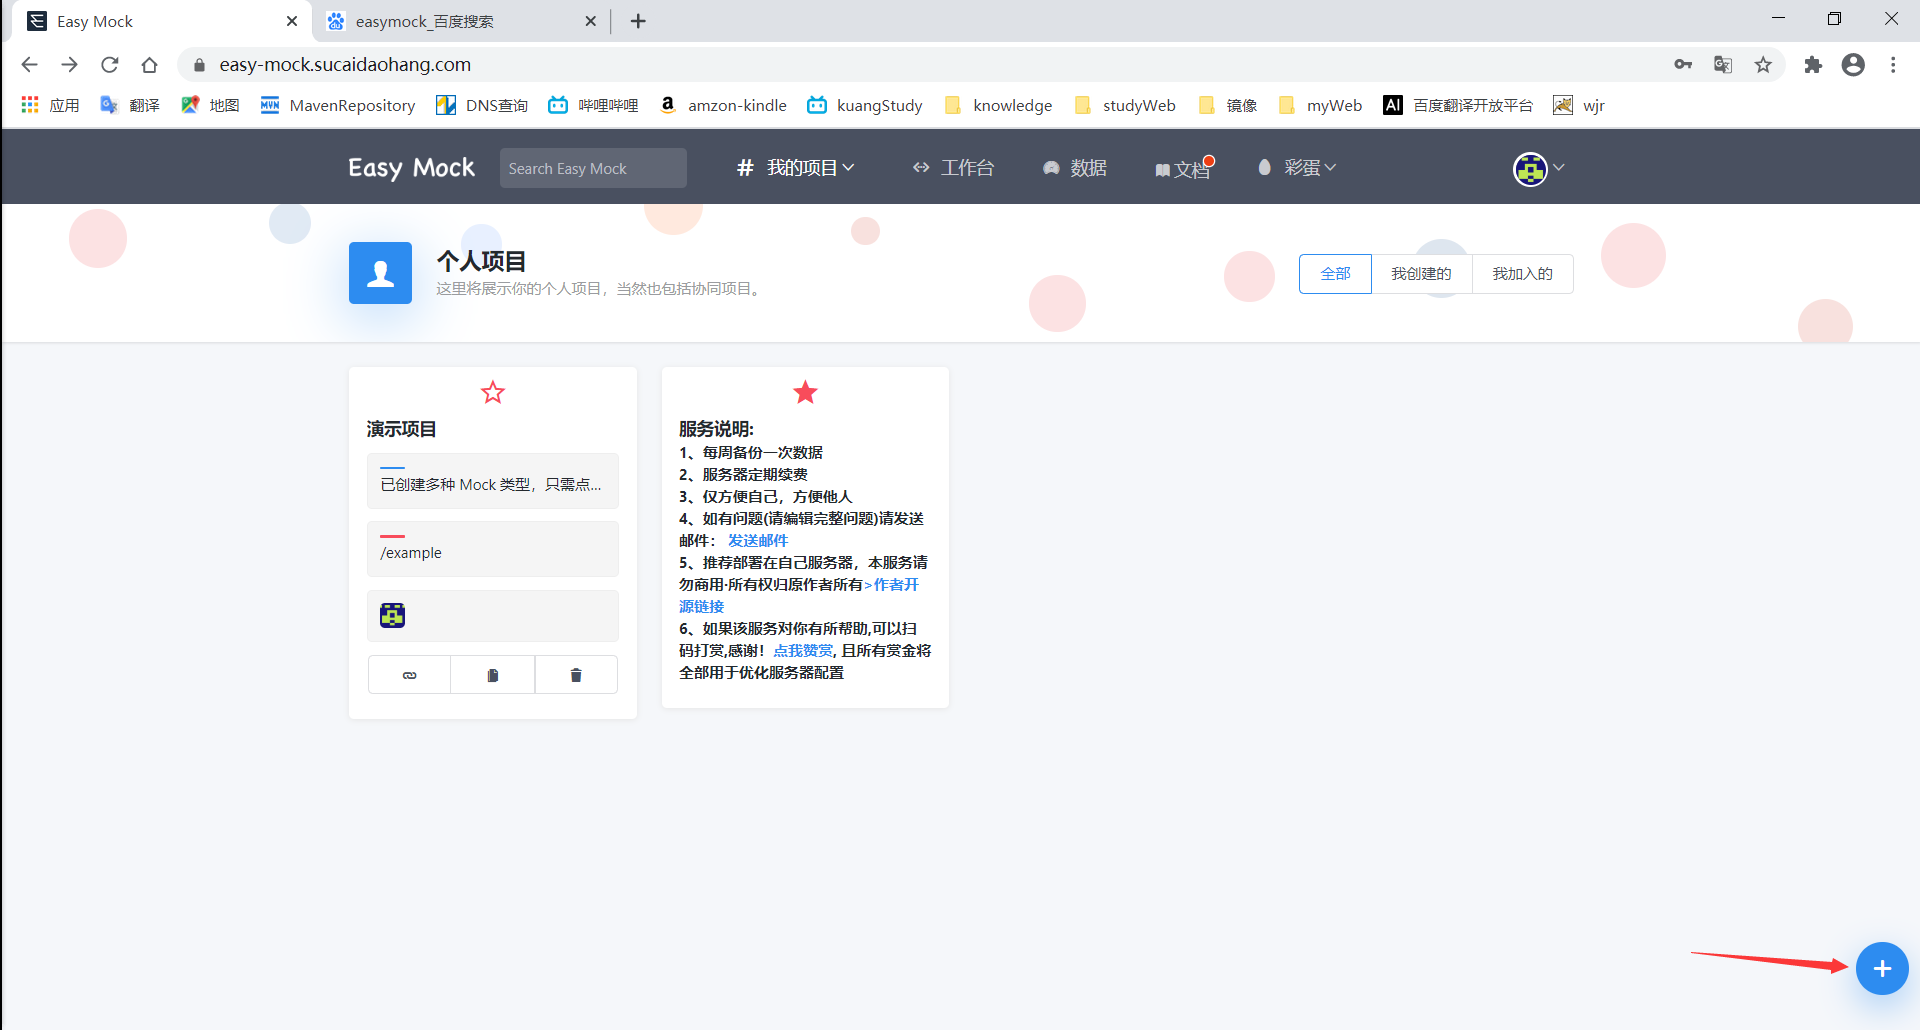Click the red star on the 服务说明 card
Image resolution: width=1920 pixels, height=1030 pixels.
pos(805,392)
